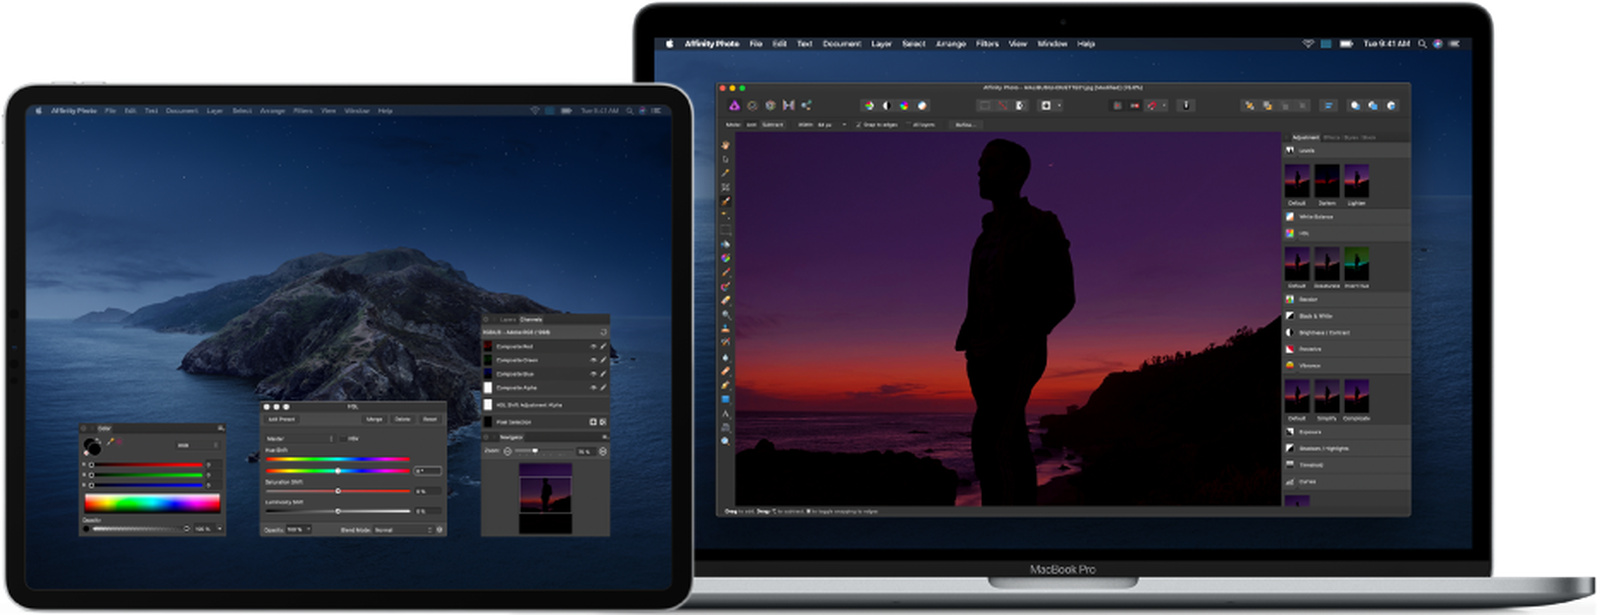Click the zoom out icon in the Navigator
1600x615 pixels.
pyautogui.click(x=507, y=452)
